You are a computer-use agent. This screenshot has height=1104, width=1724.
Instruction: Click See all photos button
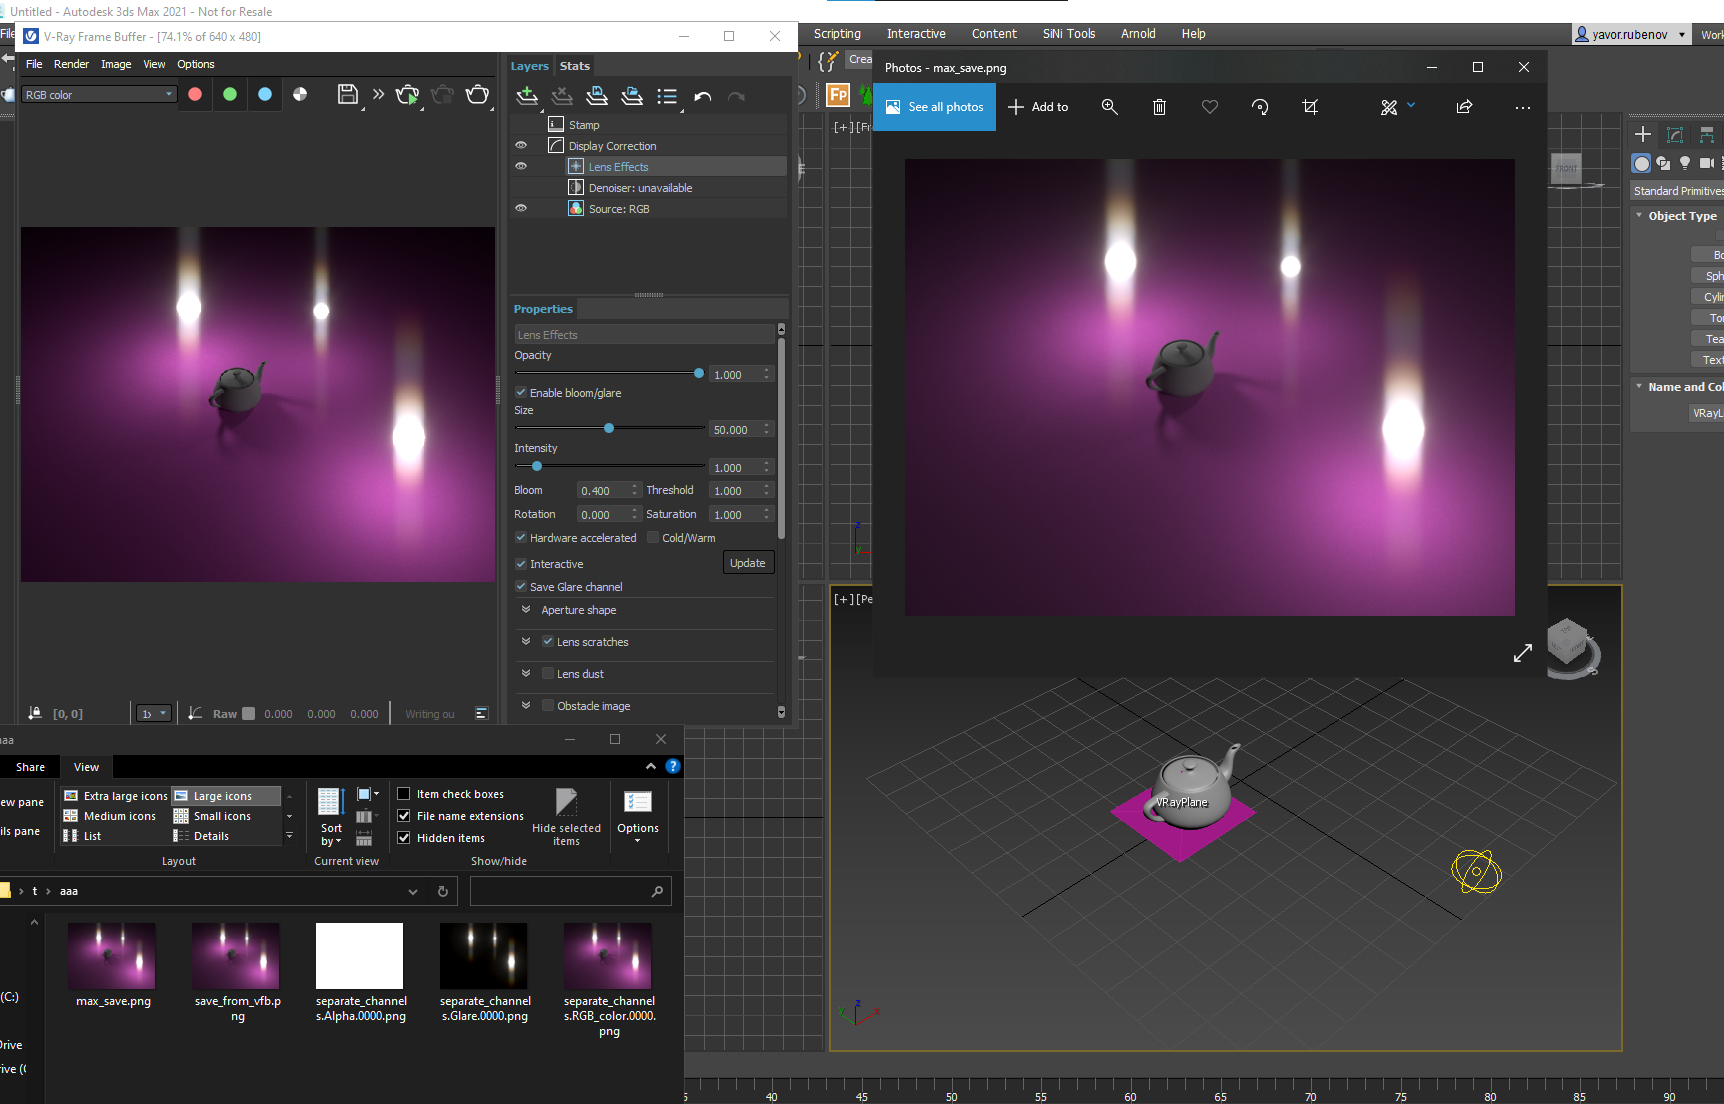935,107
